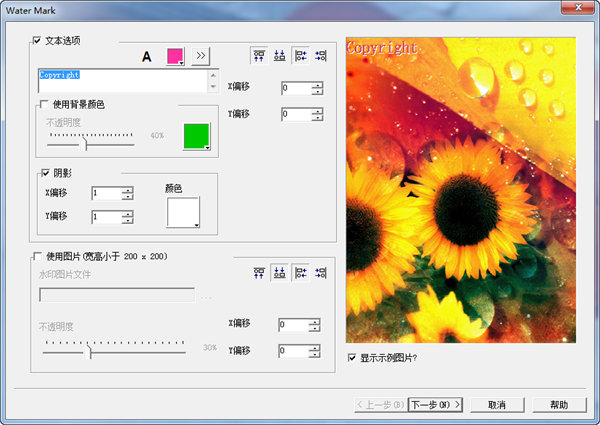Image resolution: width=600 pixels, height=425 pixels.
Task: Increase text X偏移 spinner value
Action: point(317,85)
